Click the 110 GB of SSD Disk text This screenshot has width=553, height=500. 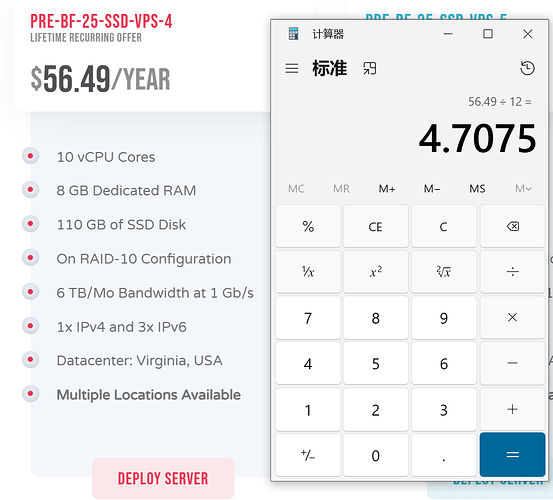[121, 225]
